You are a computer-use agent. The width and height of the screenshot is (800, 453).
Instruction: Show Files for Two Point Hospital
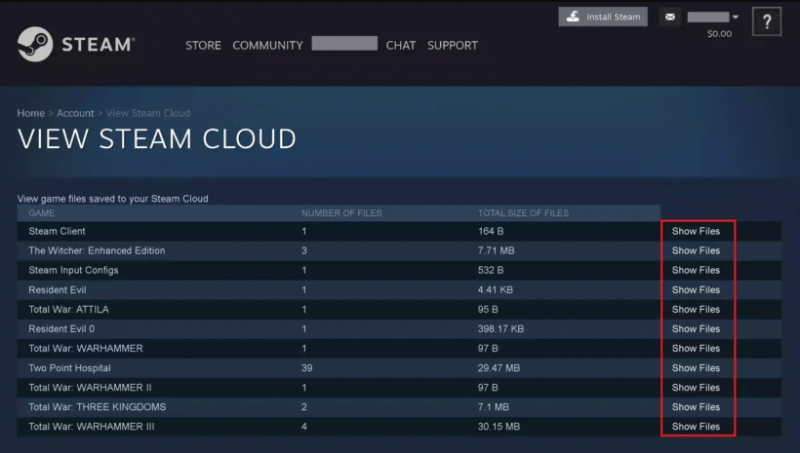point(695,368)
